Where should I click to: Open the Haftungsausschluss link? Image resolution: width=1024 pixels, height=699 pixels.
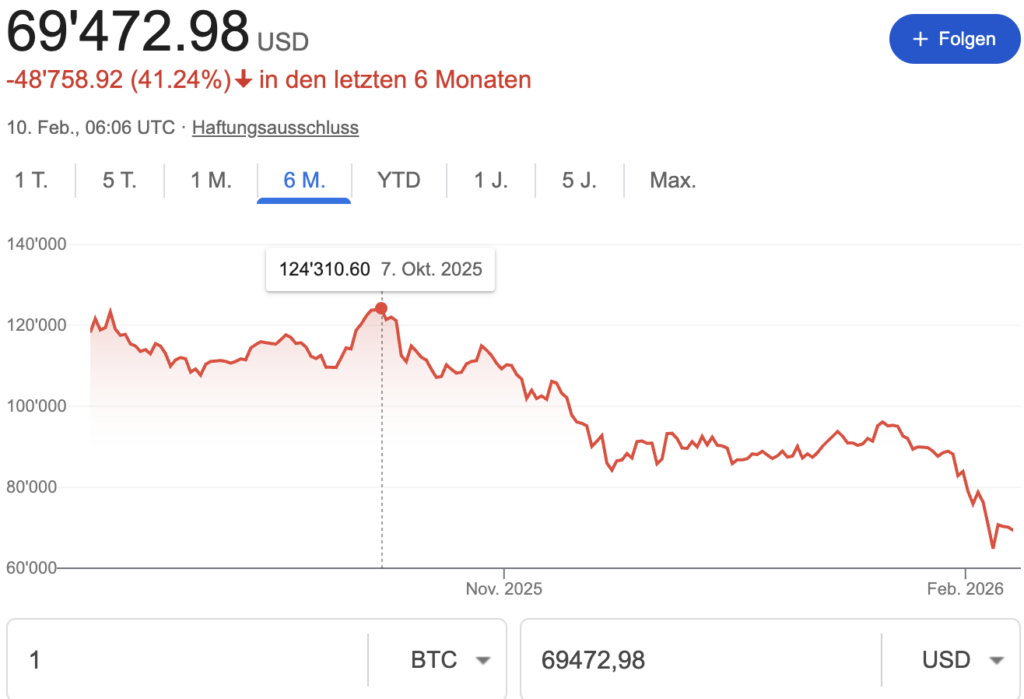[275, 127]
